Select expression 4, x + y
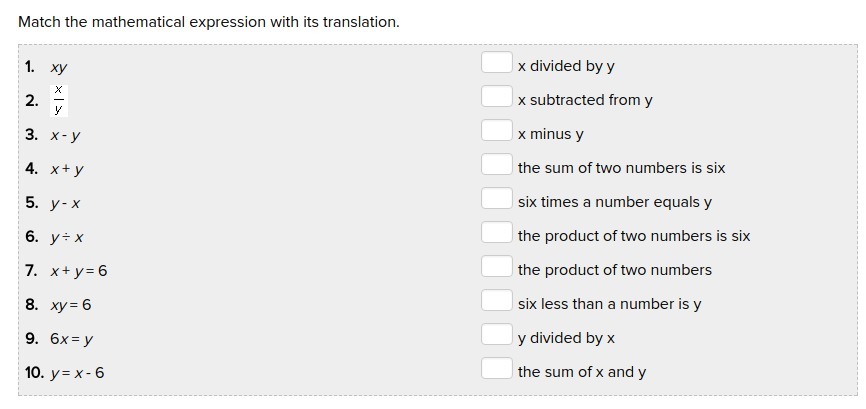 coord(67,169)
